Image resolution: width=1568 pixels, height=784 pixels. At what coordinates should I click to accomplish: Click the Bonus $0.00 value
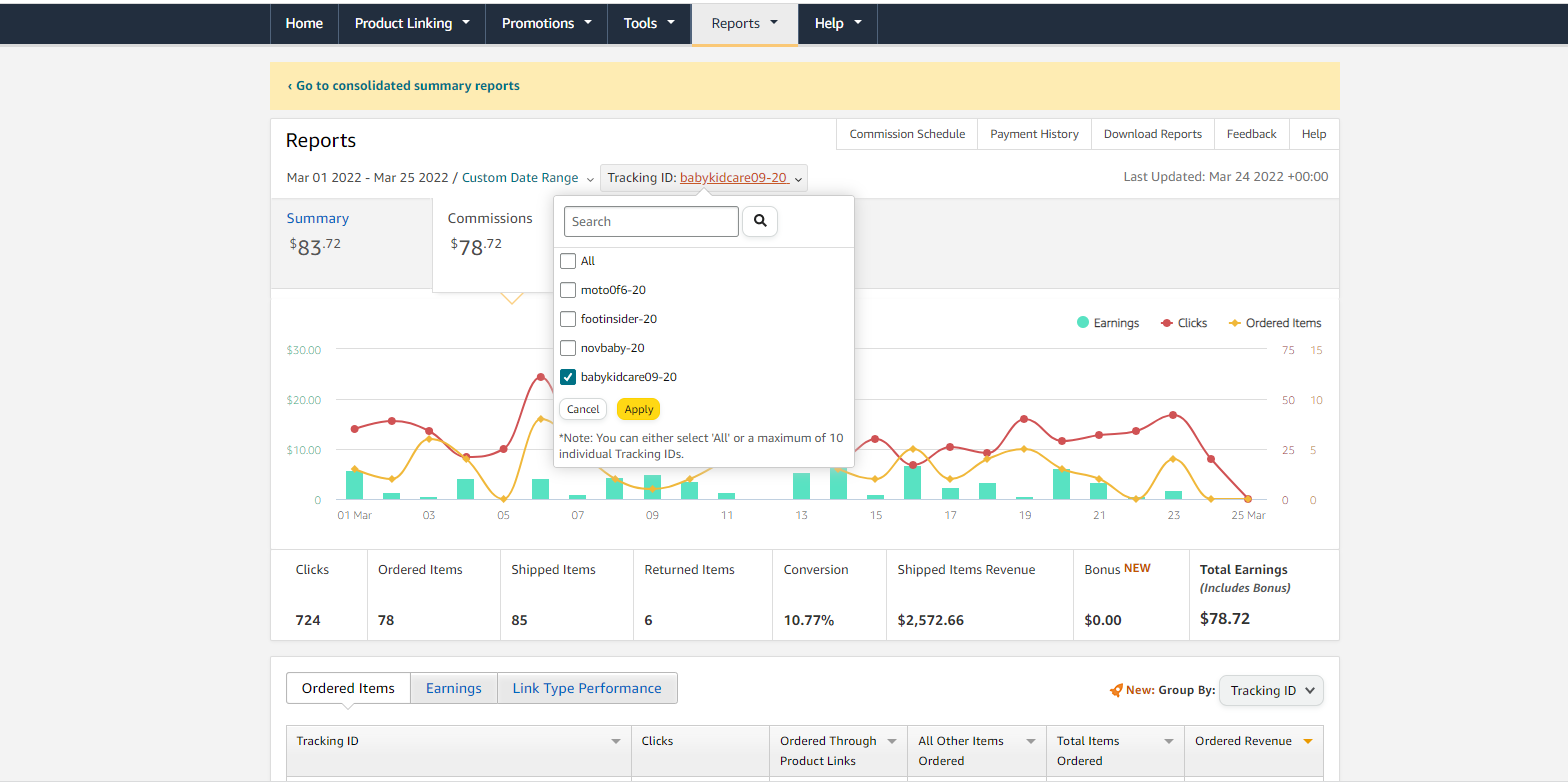click(x=1103, y=620)
